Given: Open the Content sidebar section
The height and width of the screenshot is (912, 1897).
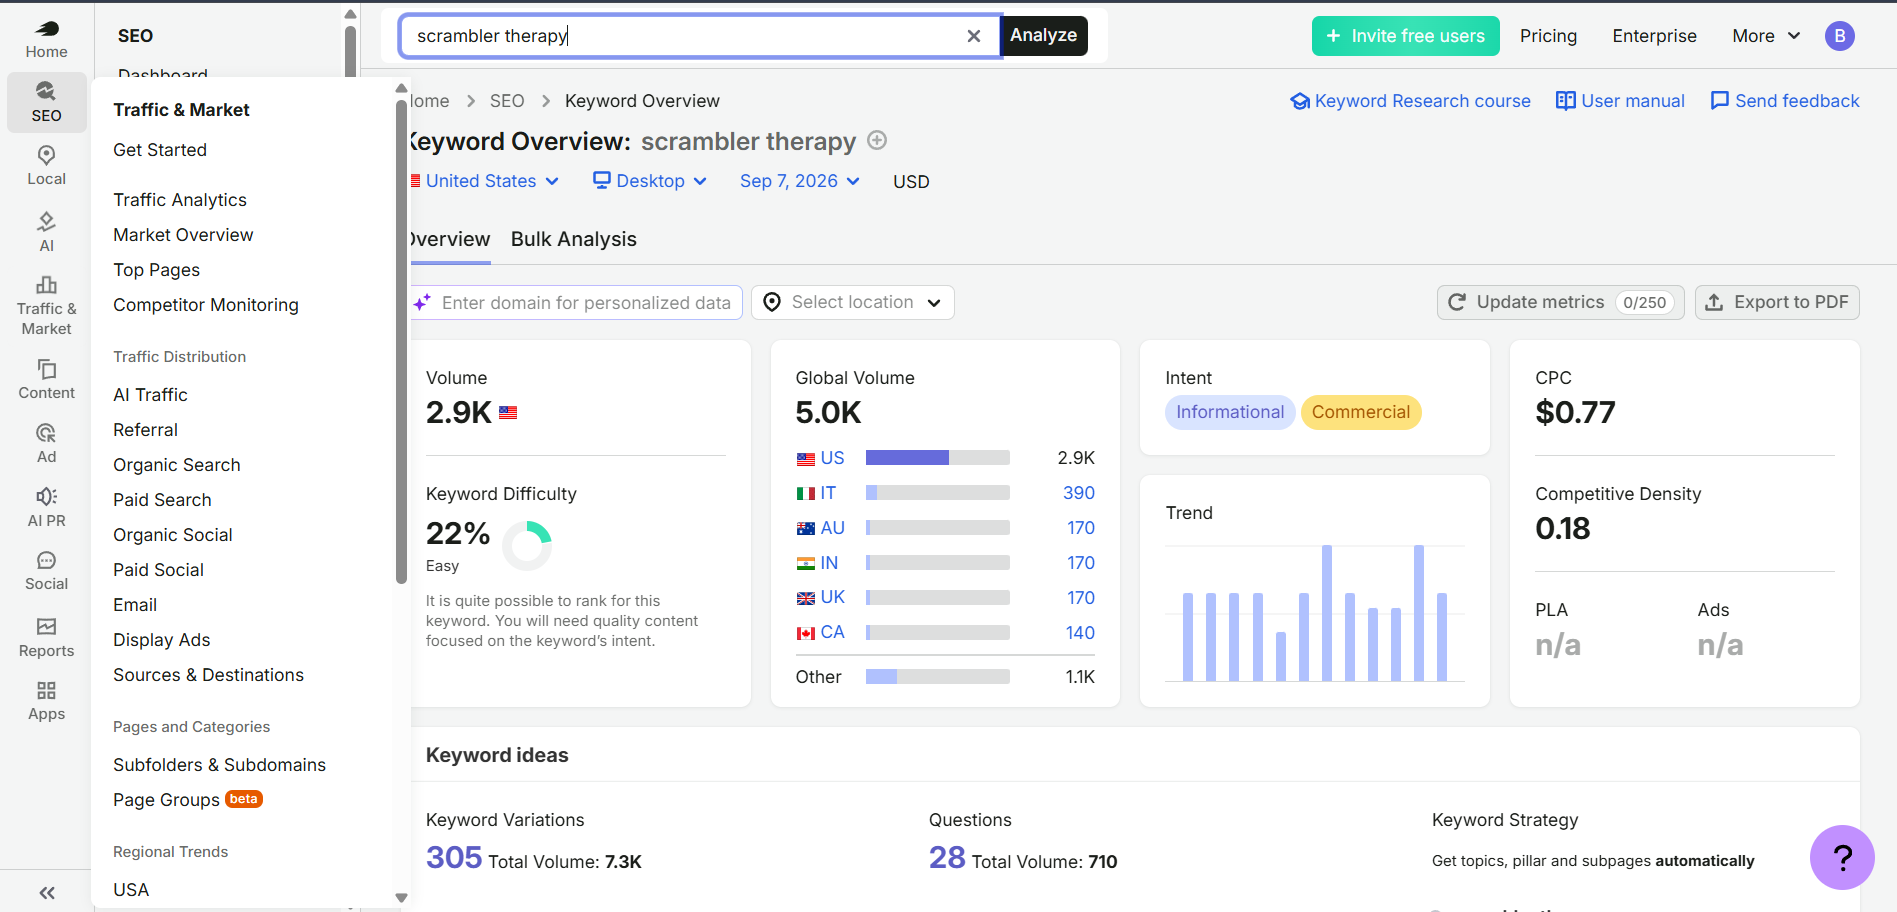Looking at the screenshot, I should pos(46,380).
